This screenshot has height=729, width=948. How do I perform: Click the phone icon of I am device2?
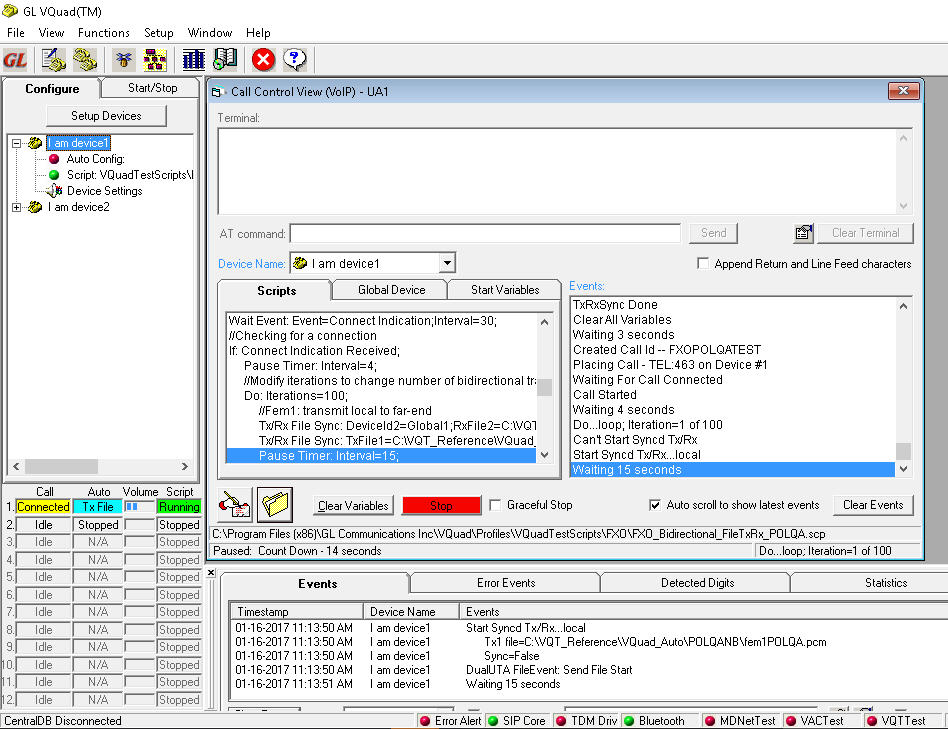(x=35, y=207)
